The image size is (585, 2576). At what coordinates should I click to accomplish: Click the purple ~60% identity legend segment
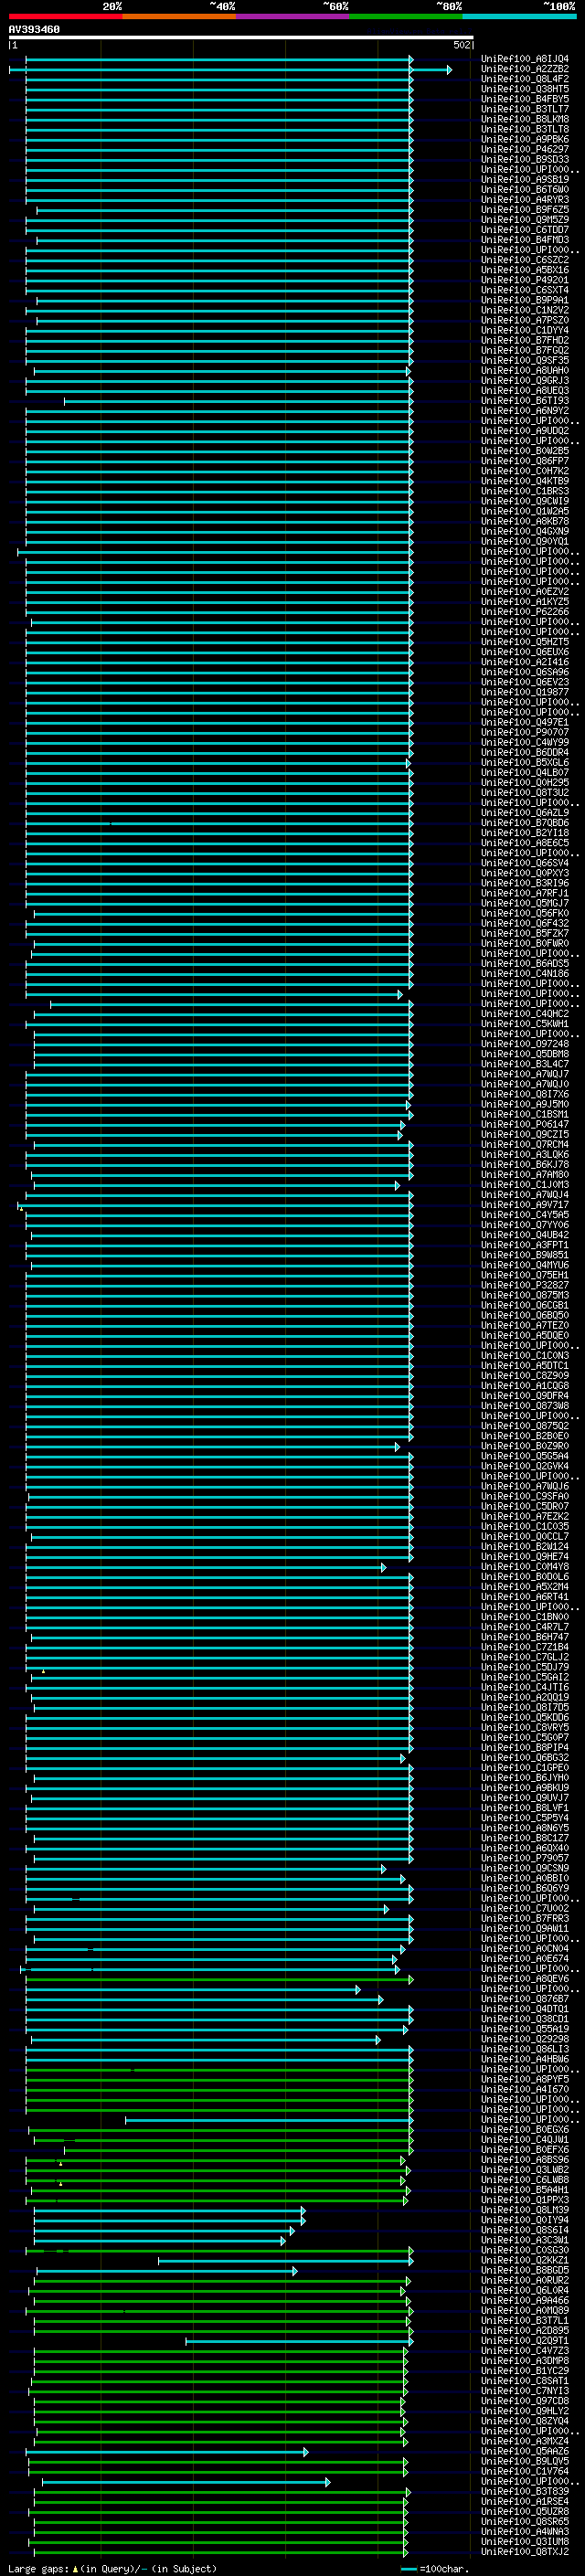click(x=293, y=17)
